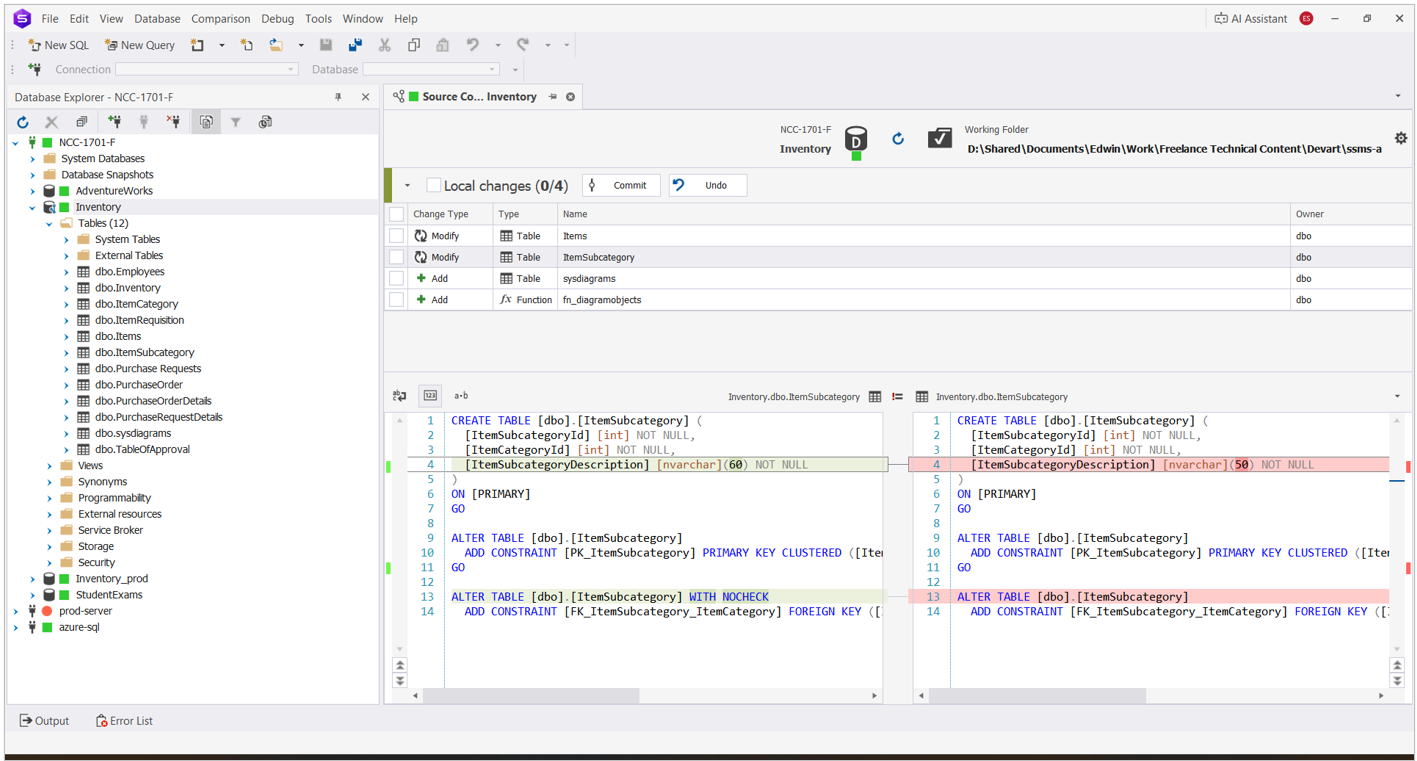Open the Debug menu

coord(278,18)
